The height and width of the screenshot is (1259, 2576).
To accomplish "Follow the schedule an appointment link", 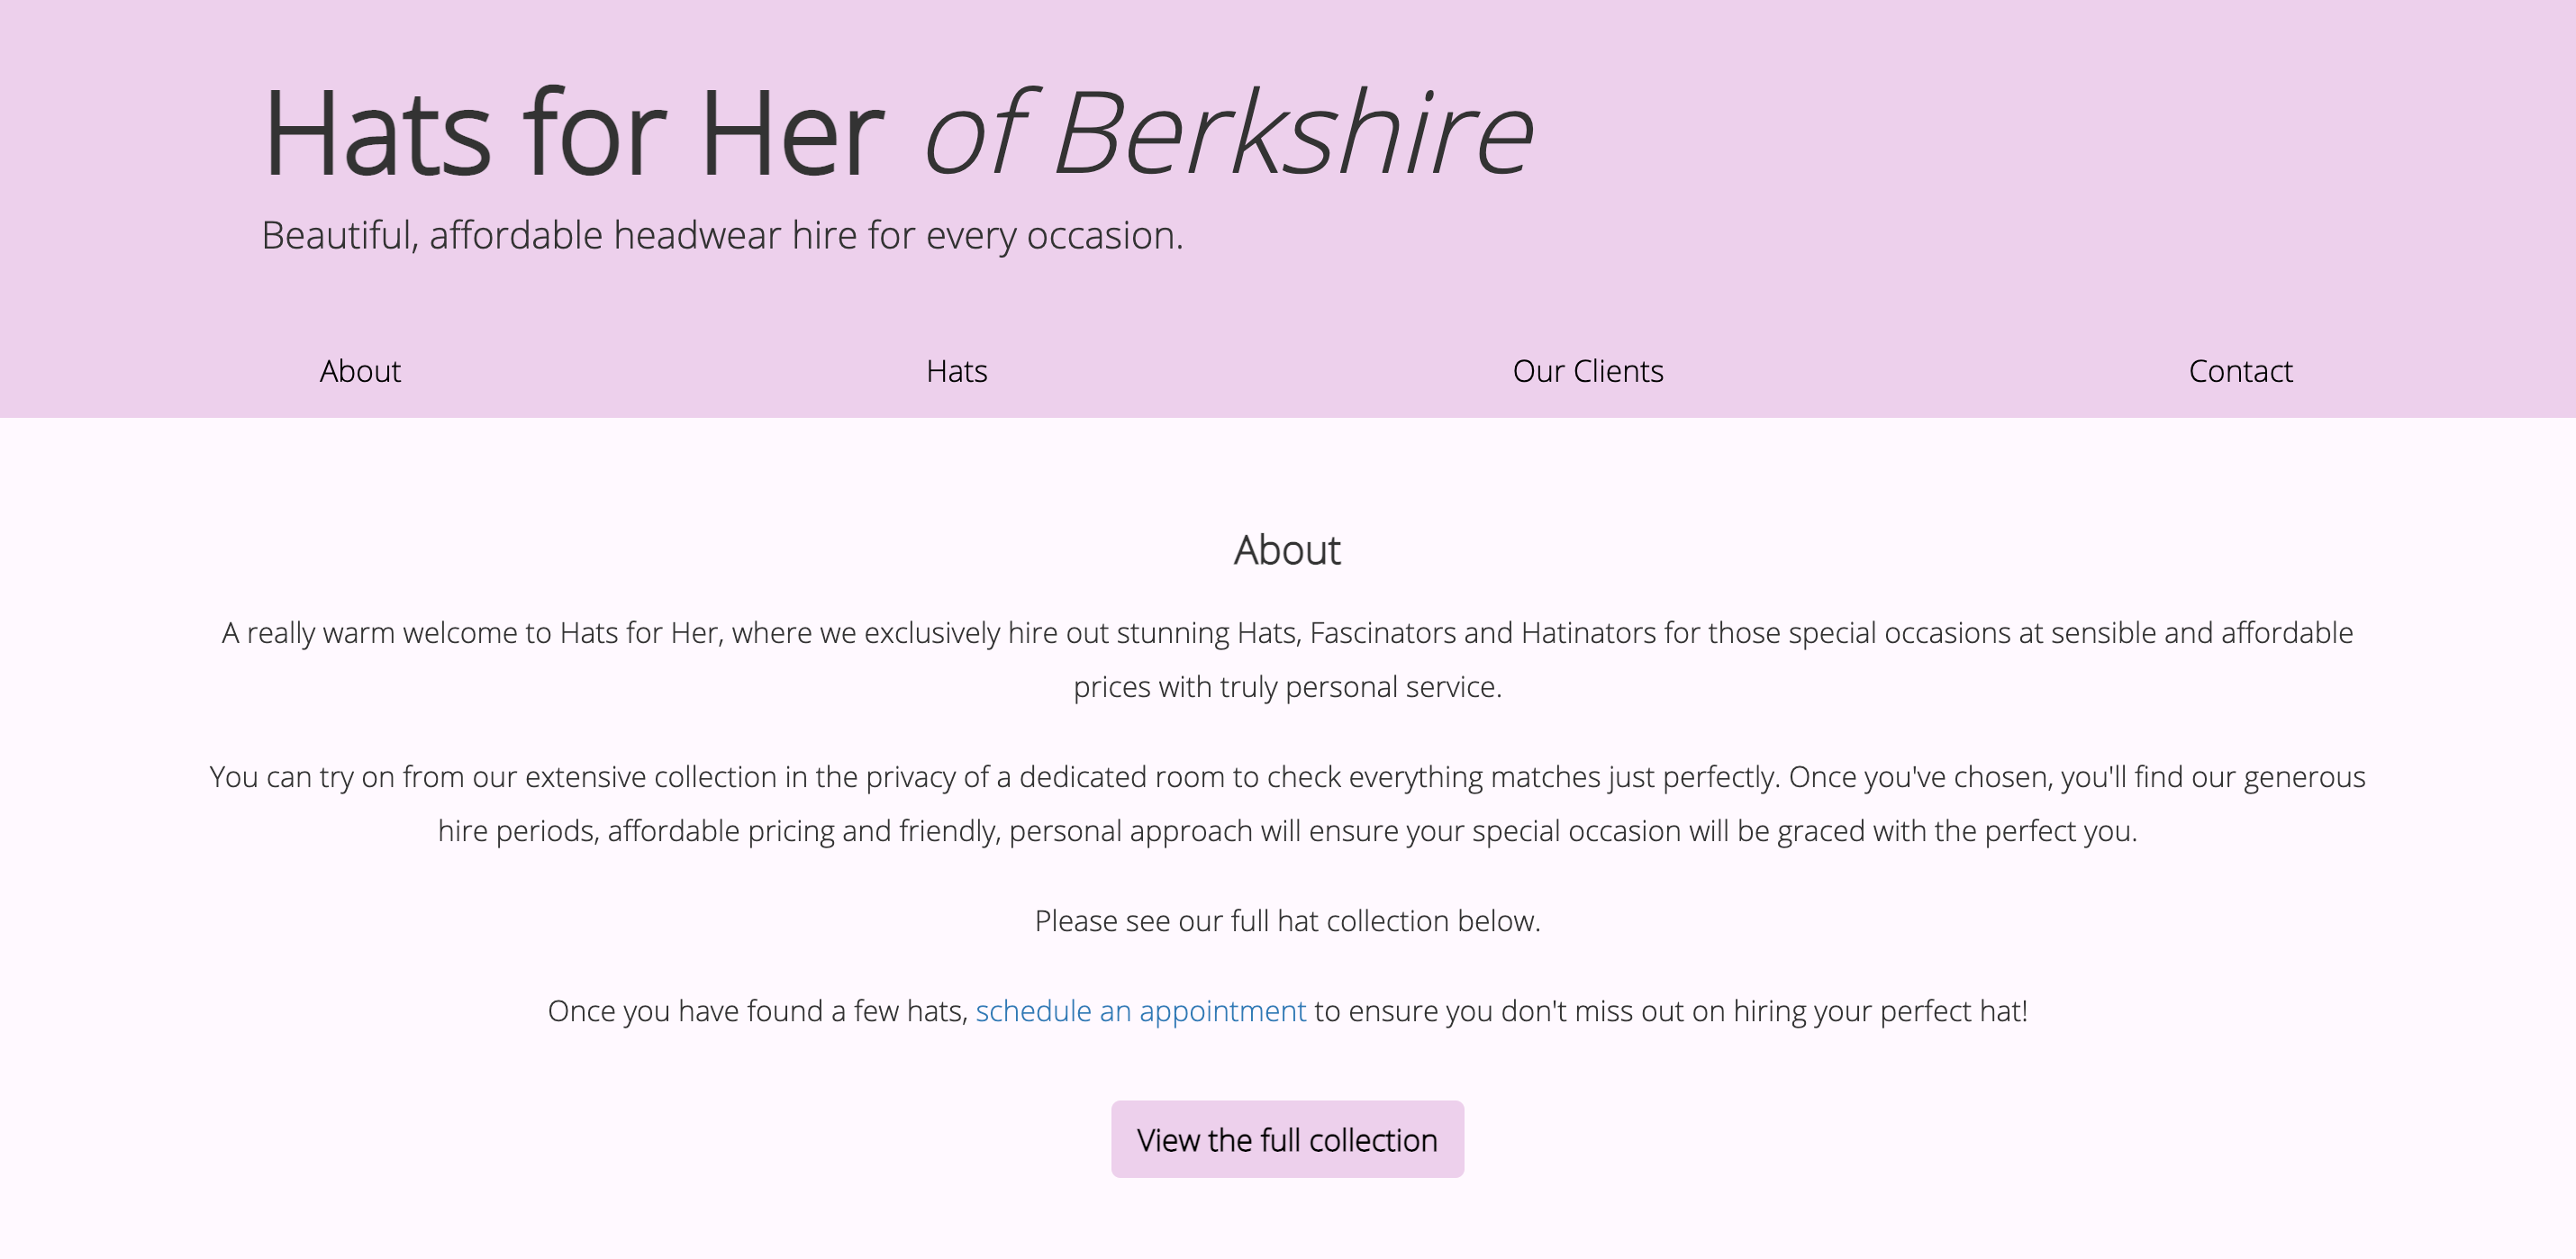I will [x=1140, y=1011].
